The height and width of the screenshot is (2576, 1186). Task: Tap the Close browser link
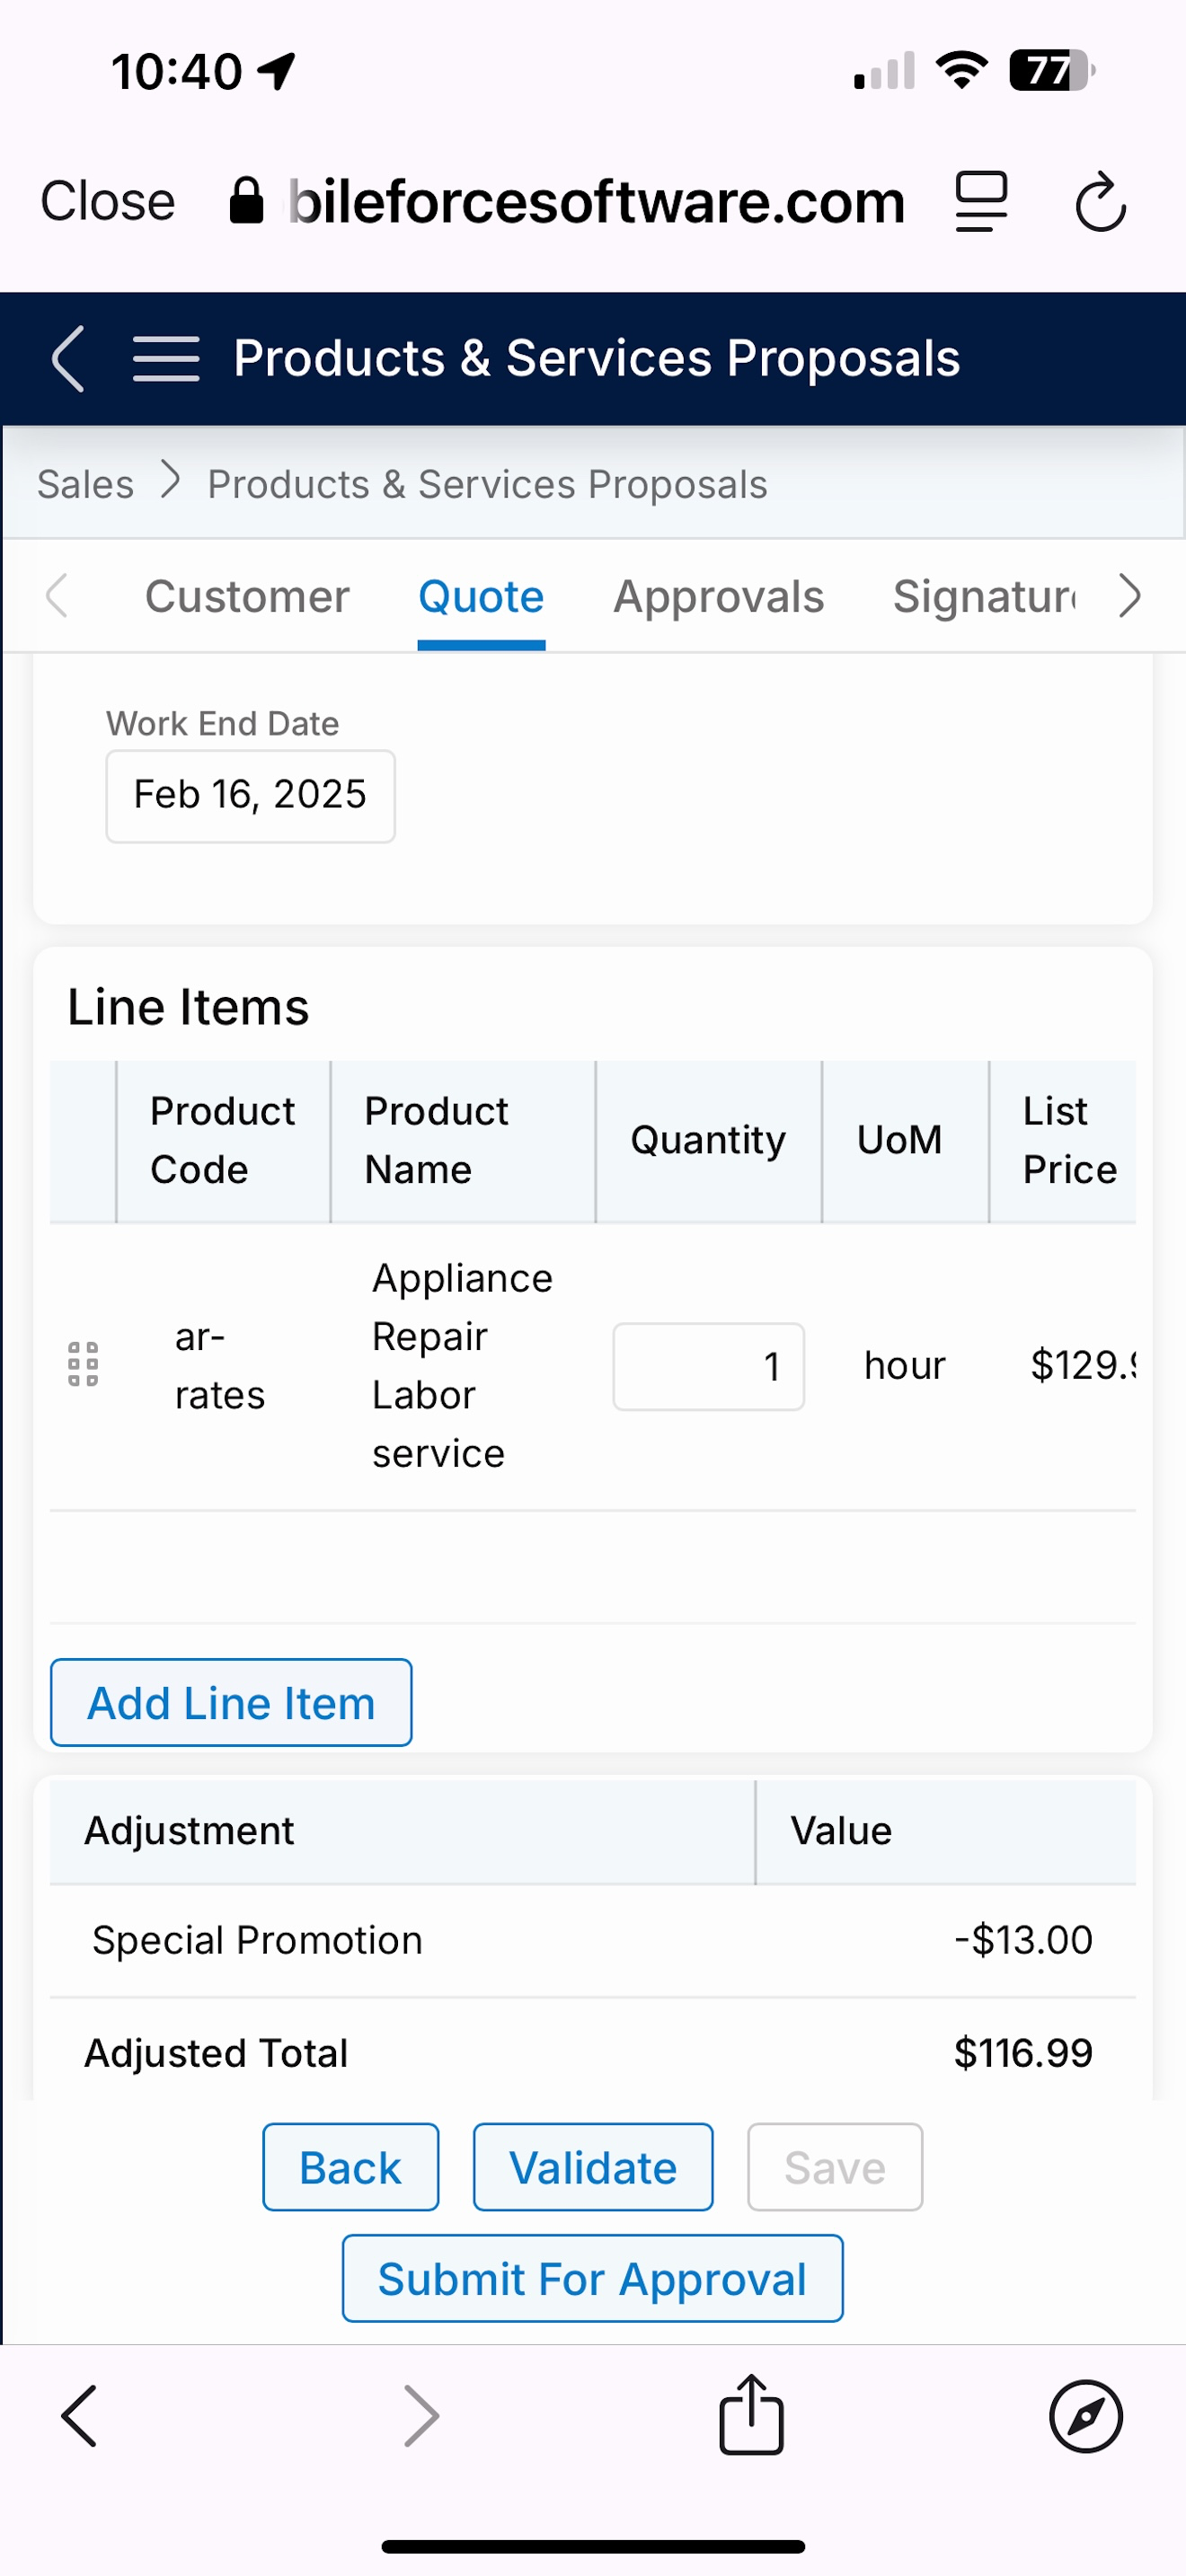107,201
